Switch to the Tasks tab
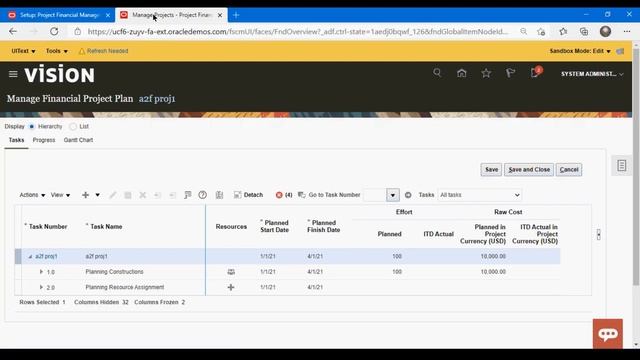This screenshot has height=360, width=640. click(x=16, y=140)
